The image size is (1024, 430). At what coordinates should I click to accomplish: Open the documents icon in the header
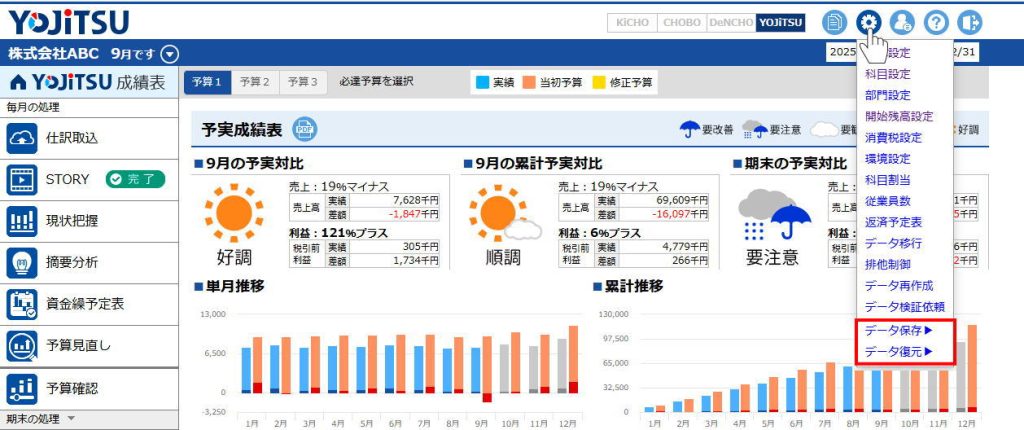[x=833, y=23]
